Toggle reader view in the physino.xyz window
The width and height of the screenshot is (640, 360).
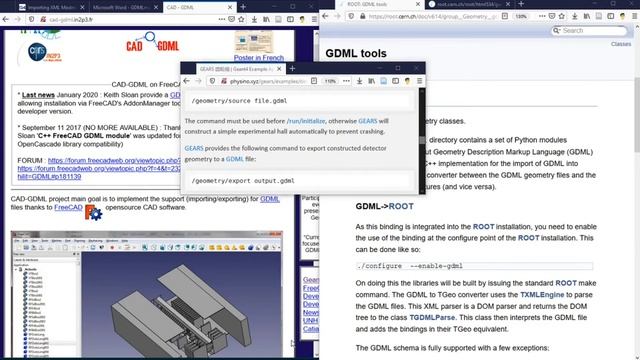[314, 81]
